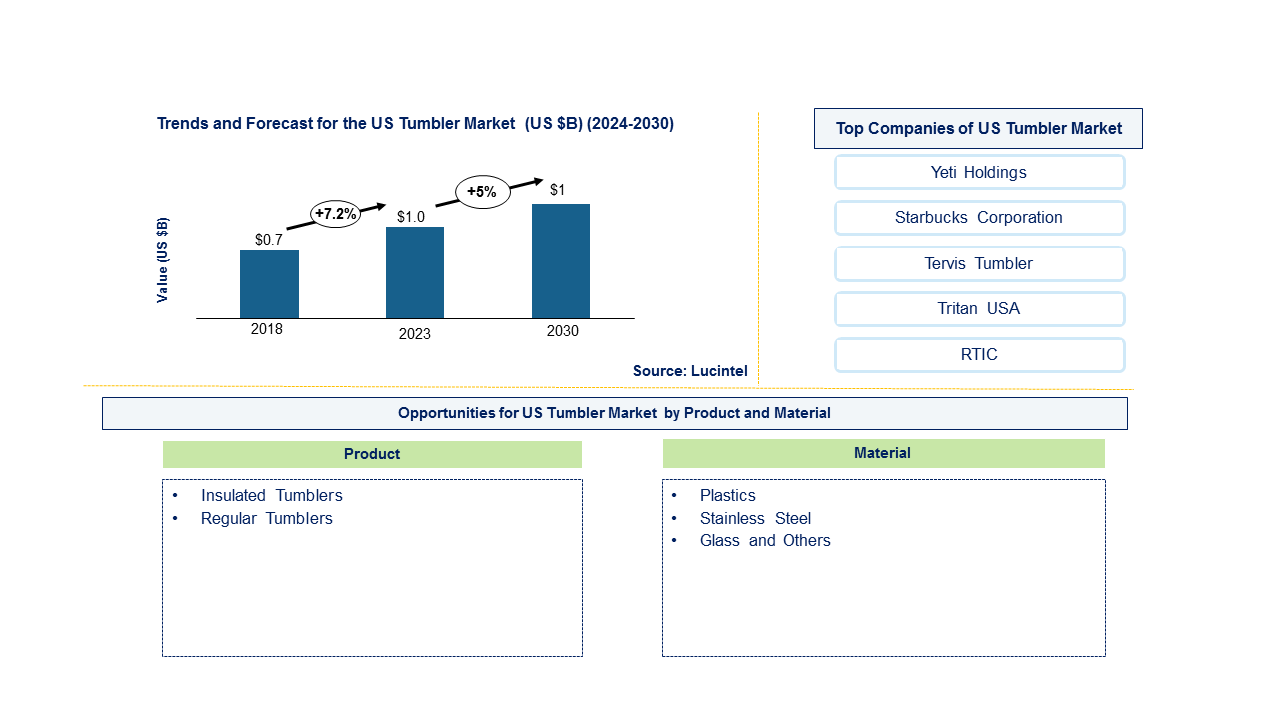Click the green Material header

click(883, 453)
